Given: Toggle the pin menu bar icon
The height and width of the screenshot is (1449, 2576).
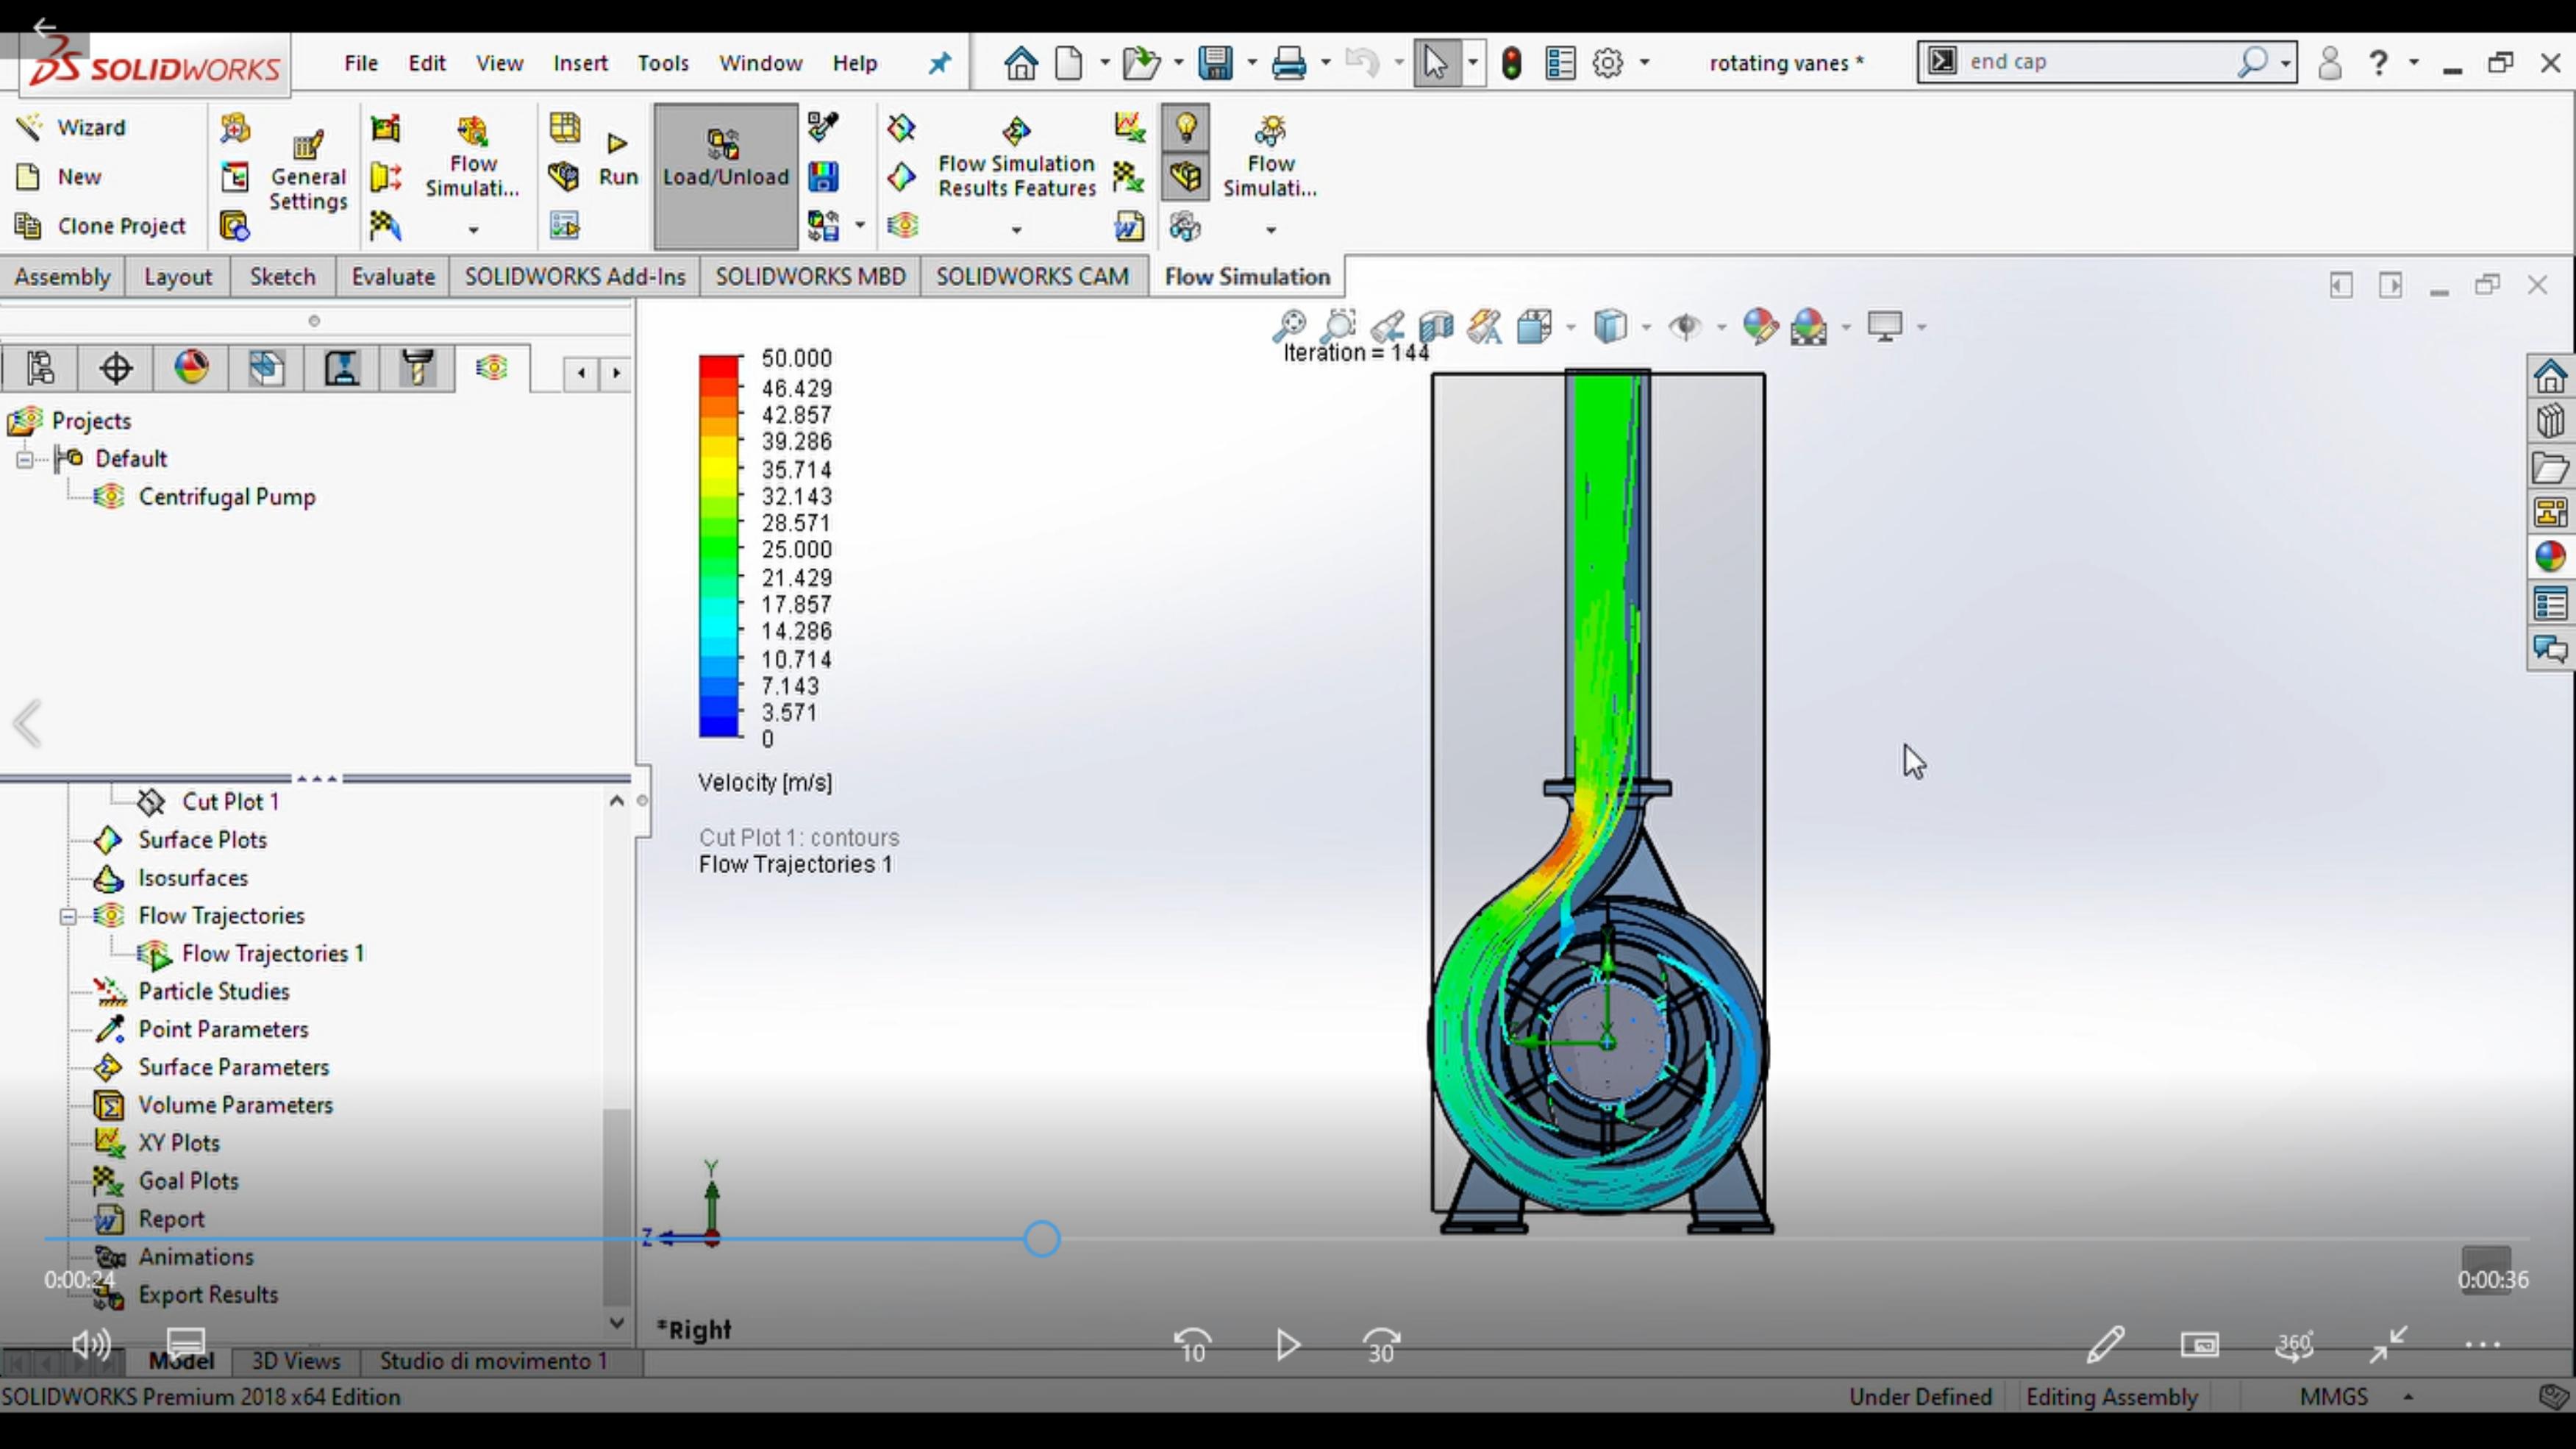Looking at the screenshot, I should tap(939, 64).
